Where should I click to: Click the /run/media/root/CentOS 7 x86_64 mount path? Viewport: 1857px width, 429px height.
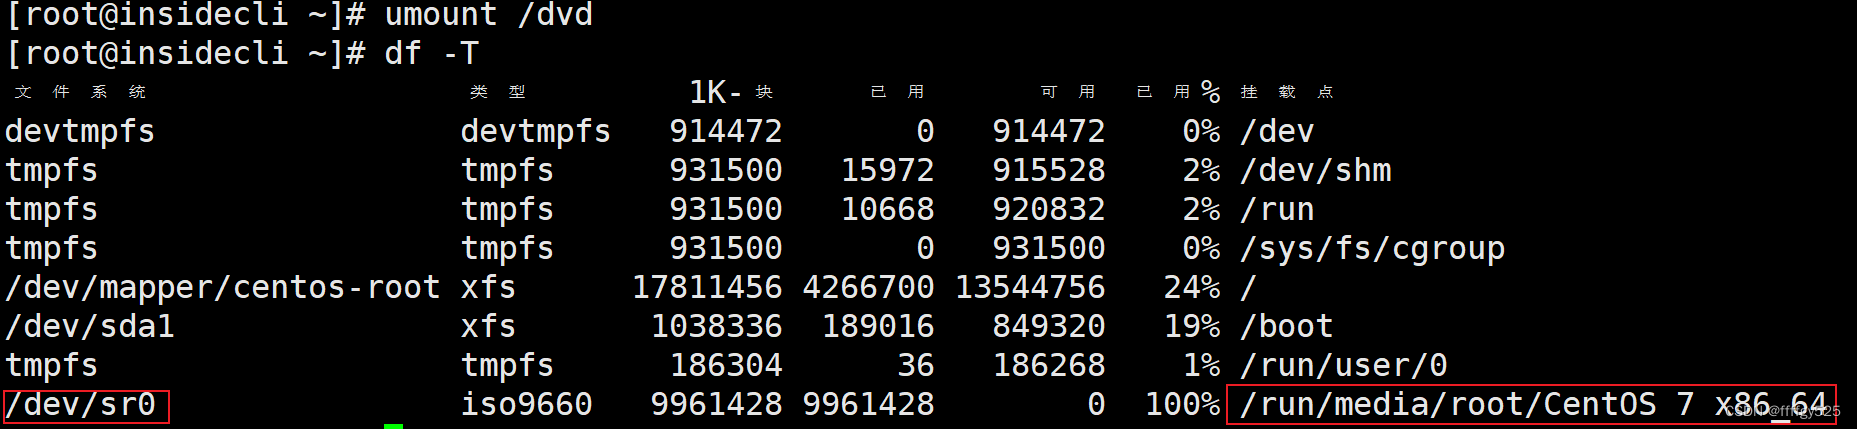1534,404
